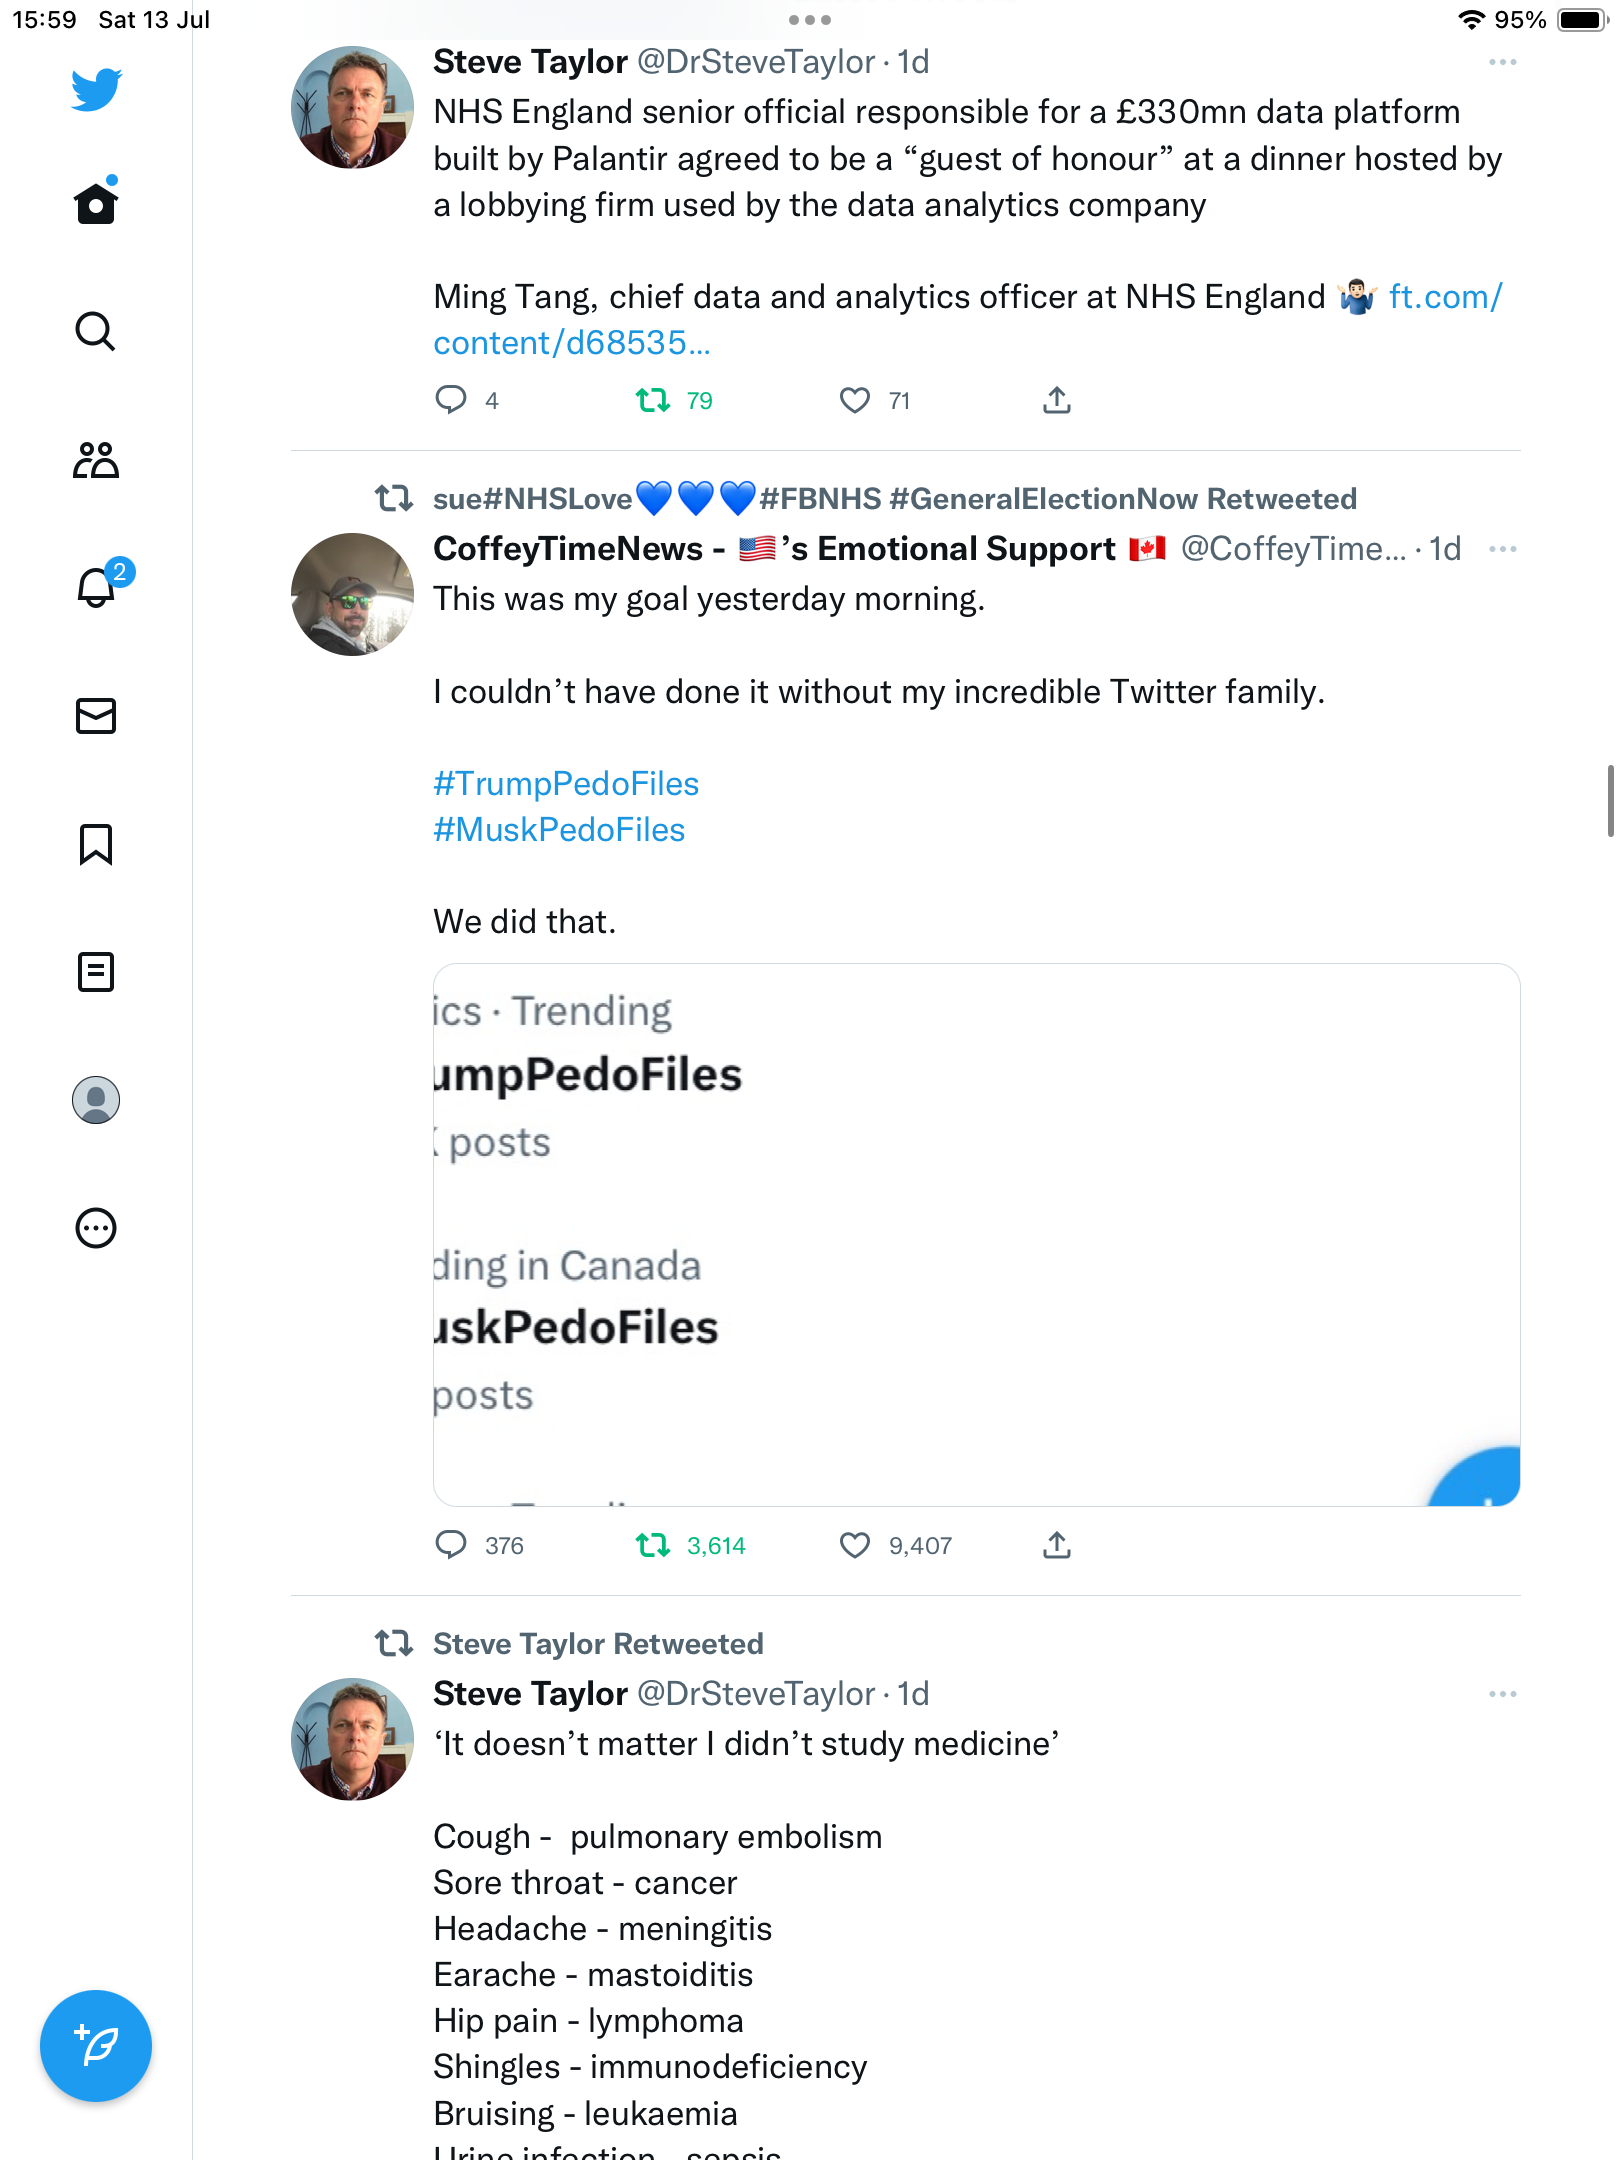The image size is (1620, 2160).
Task: Open the #TrumpPedoFiles hashtag link
Action: click(566, 784)
